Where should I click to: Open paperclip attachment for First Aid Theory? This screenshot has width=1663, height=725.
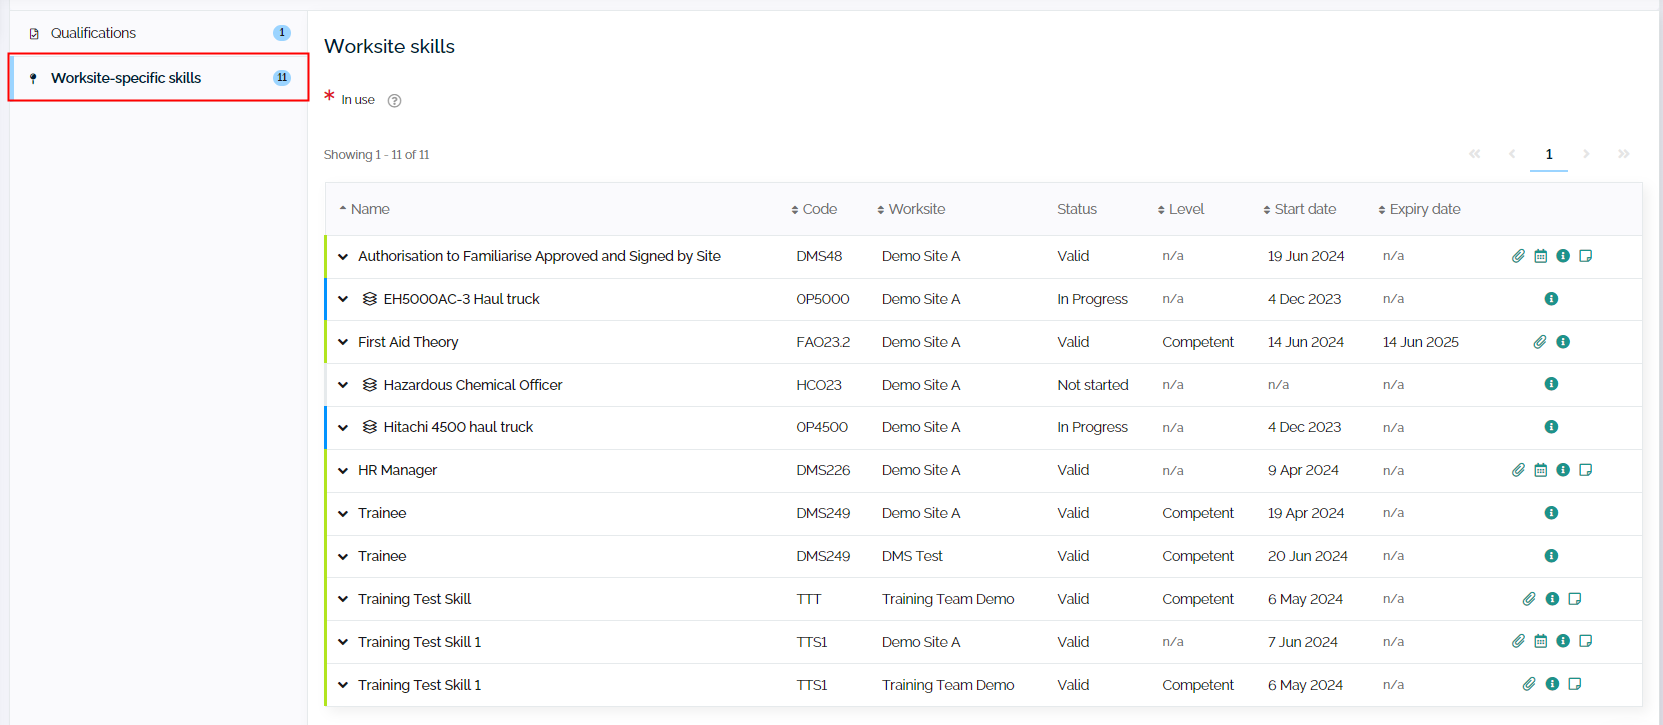point(1540,342)
